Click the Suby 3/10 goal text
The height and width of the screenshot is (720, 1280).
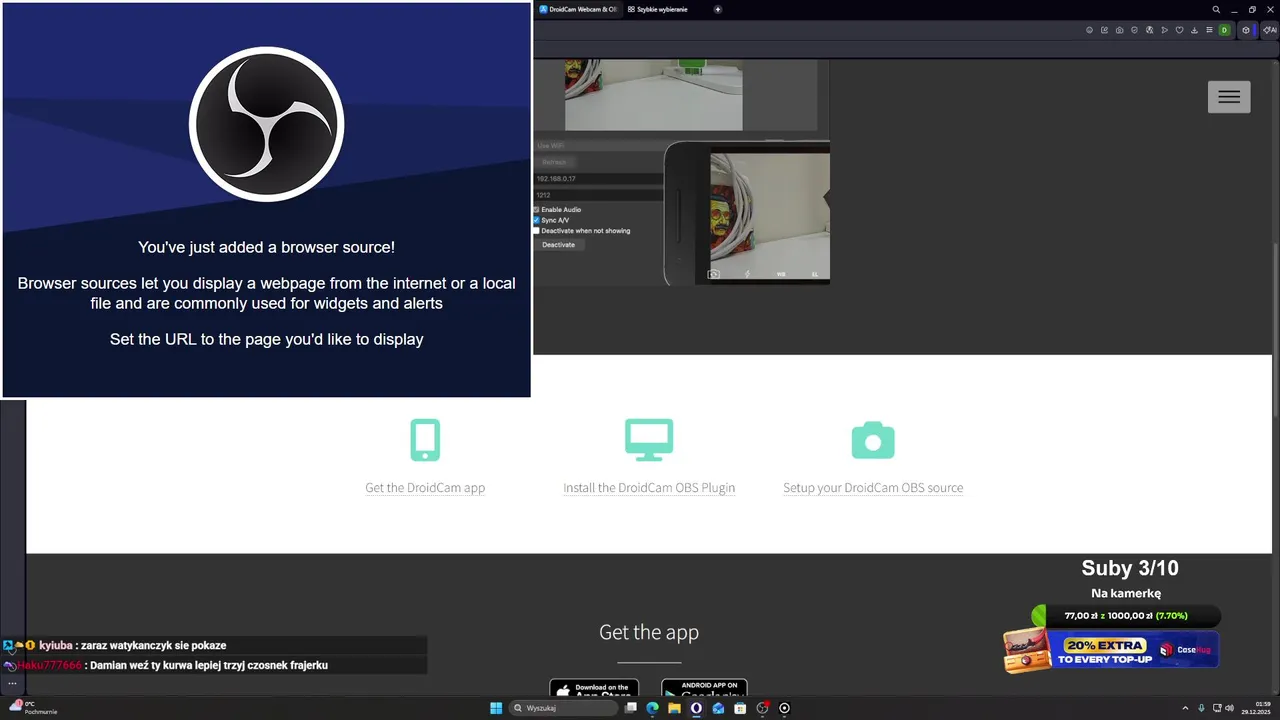1130,568
